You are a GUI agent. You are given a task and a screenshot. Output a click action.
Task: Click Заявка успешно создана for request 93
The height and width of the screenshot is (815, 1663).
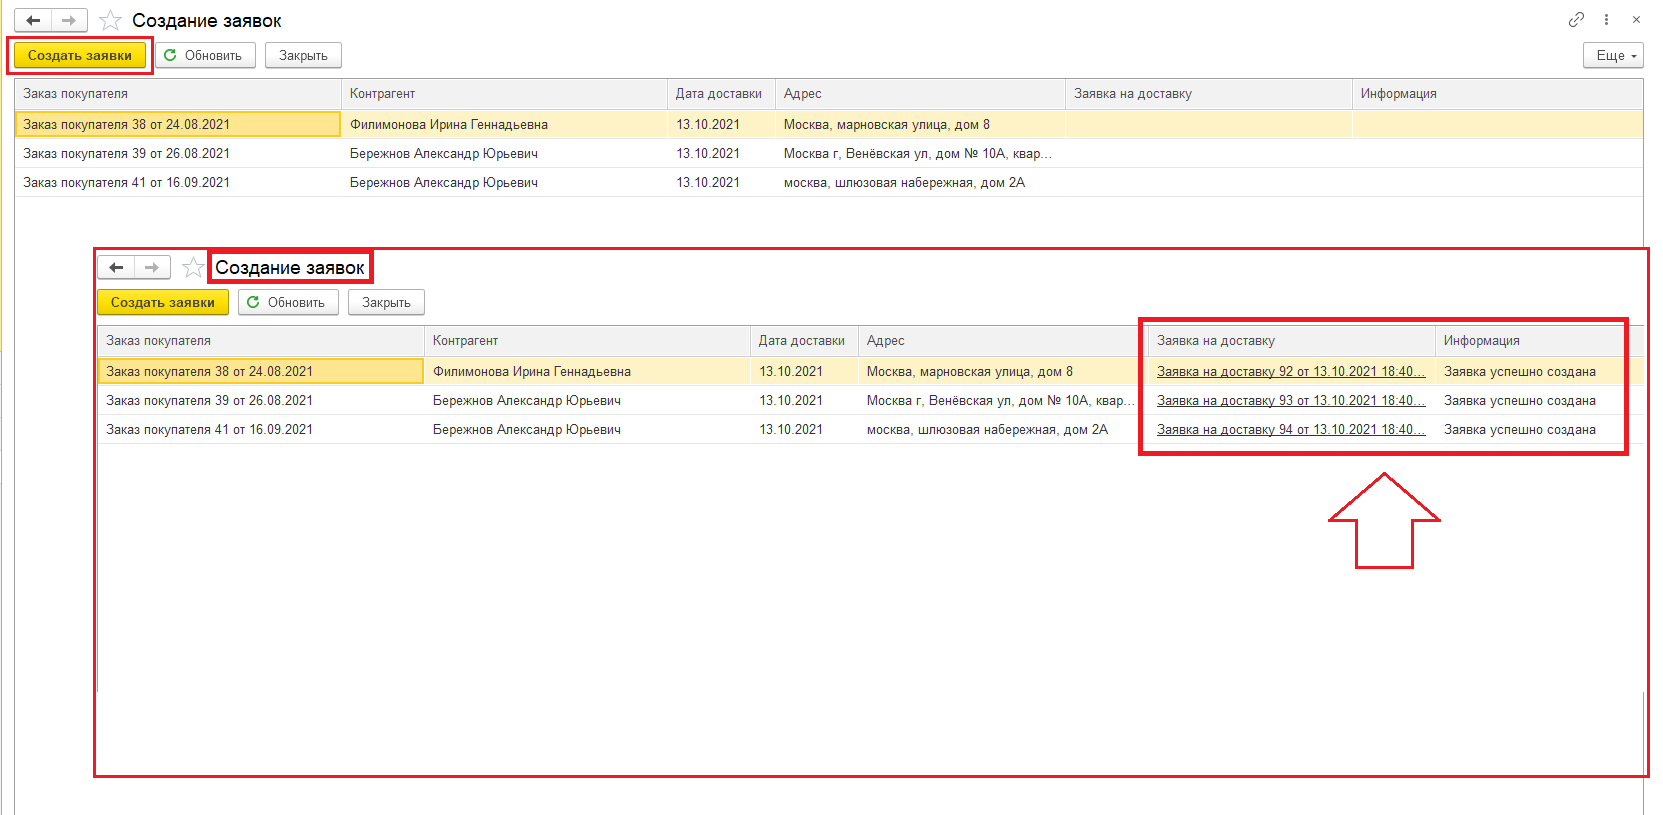point(1520,400)
